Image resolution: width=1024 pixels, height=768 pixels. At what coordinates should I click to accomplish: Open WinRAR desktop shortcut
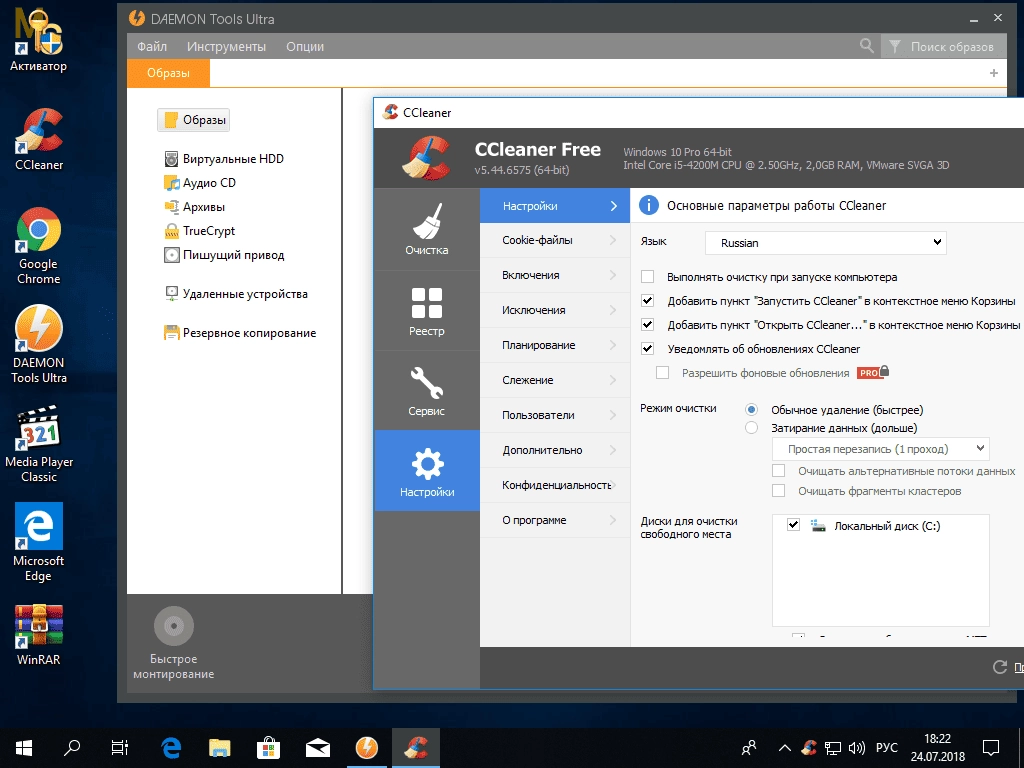pos(39,635)
